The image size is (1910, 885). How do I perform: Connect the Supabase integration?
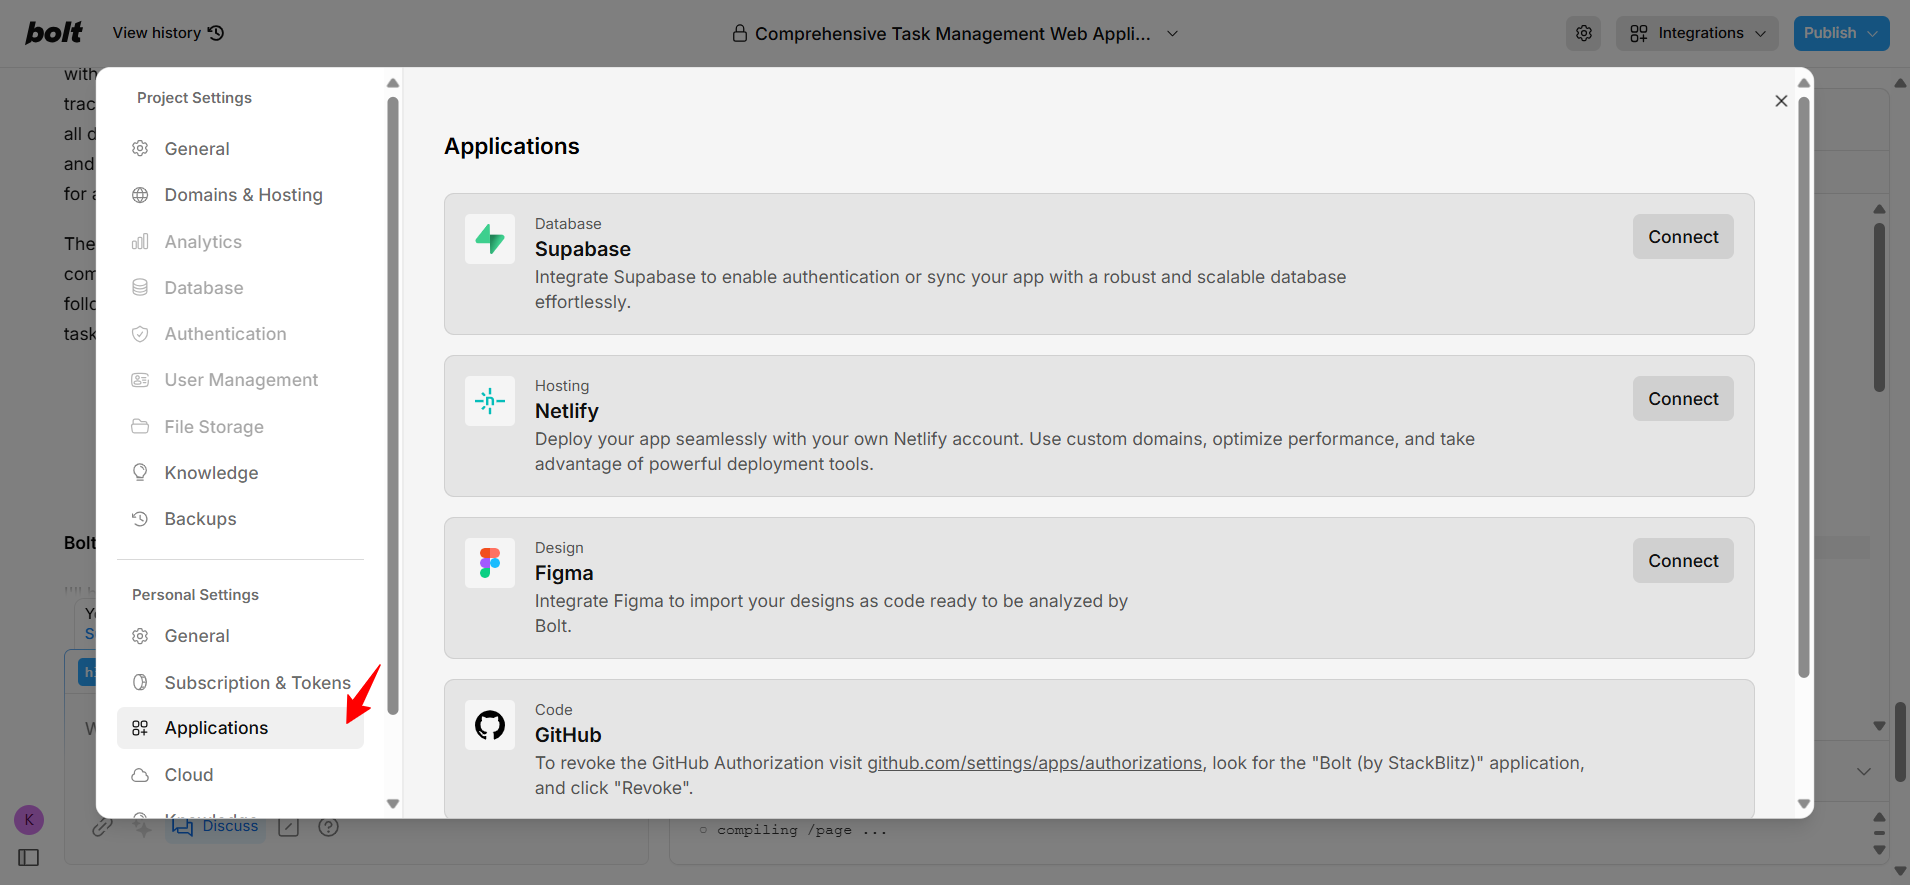(x=1683, y=237)
